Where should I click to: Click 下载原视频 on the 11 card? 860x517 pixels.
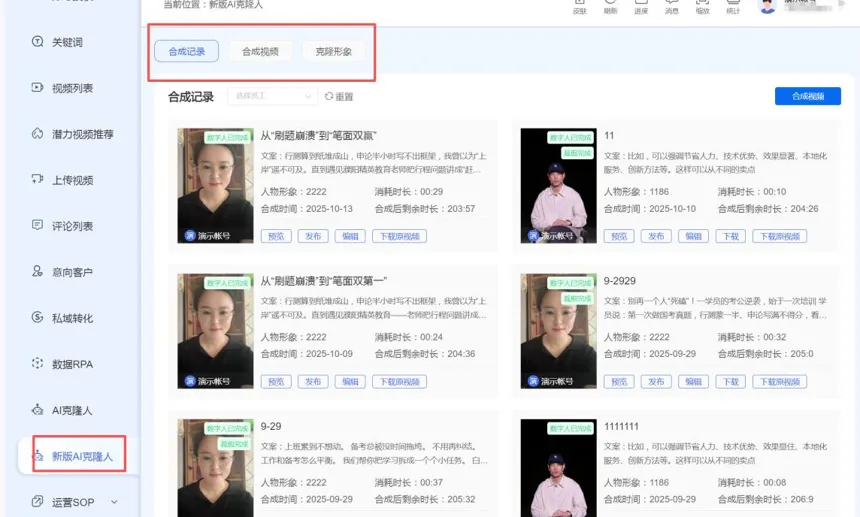780,236
